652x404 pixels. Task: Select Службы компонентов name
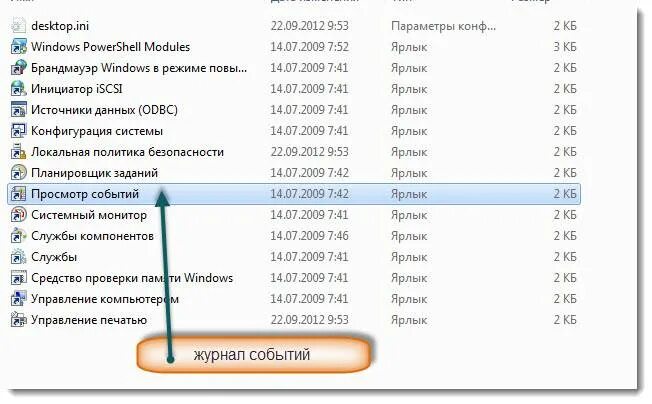pos(92,236)
